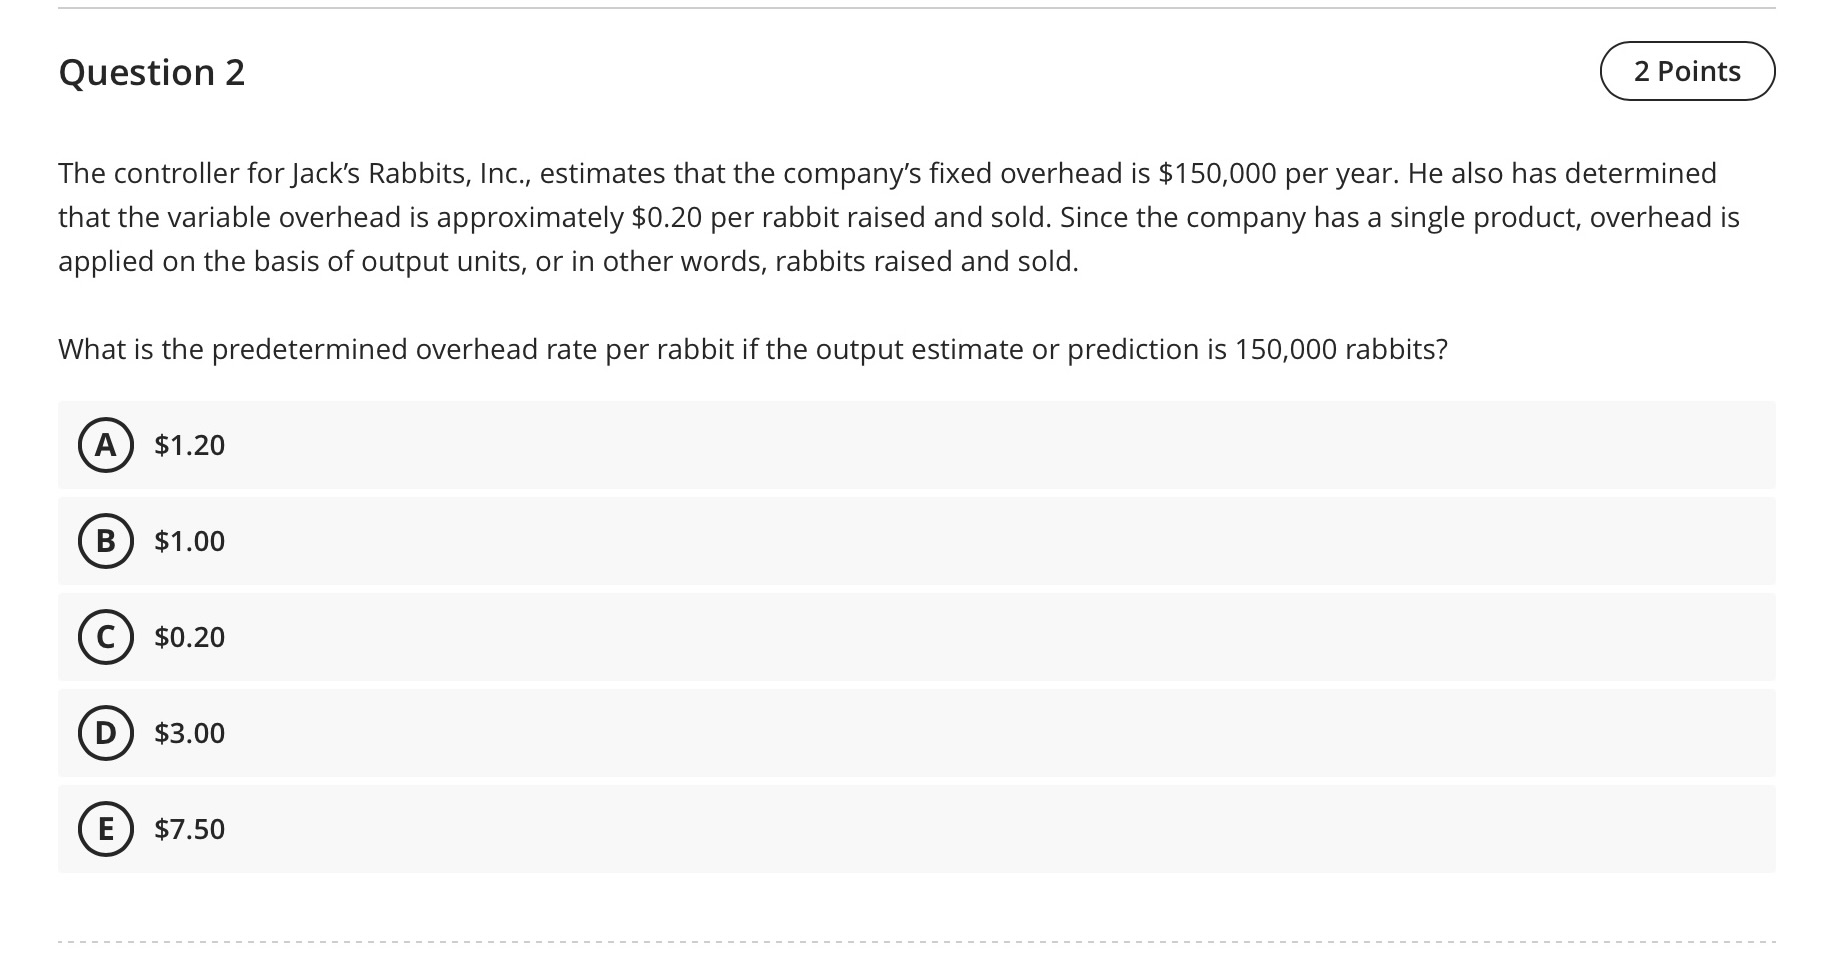The width and height of the screenshot is (1835, 958).
Task: Click the circled B option marker
Action: coord(105,540)
